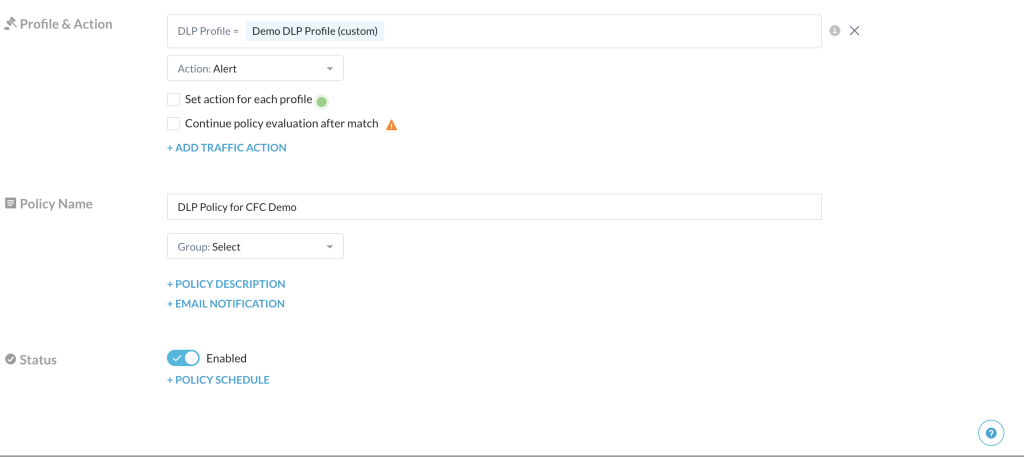The width and height of the screenshot is (1024, 457).
Task: Click the Status checkmark icon
Action: coord(10,359)
